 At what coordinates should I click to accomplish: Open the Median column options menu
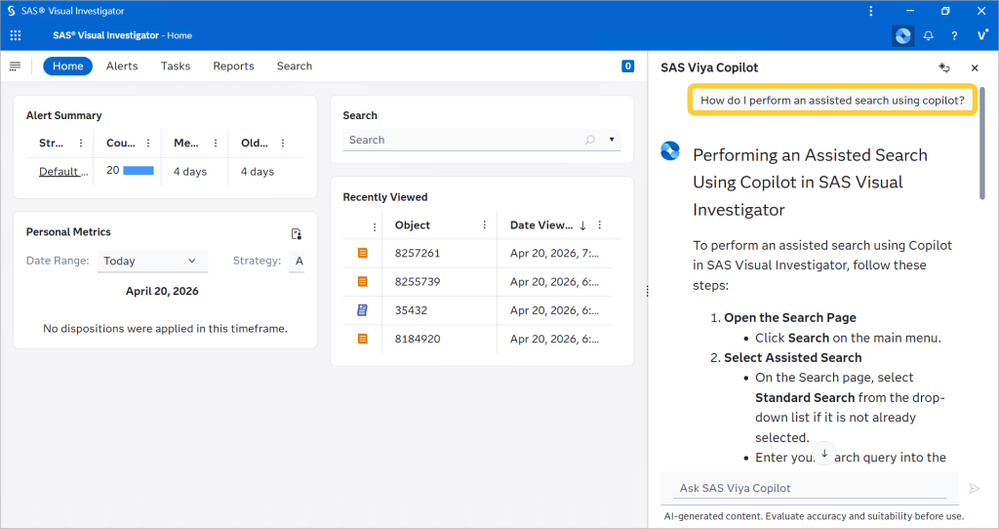click(x=215, y=143)
